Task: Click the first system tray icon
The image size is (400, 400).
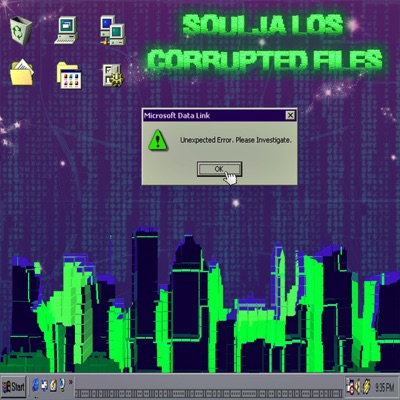Action: pos(350,387)
